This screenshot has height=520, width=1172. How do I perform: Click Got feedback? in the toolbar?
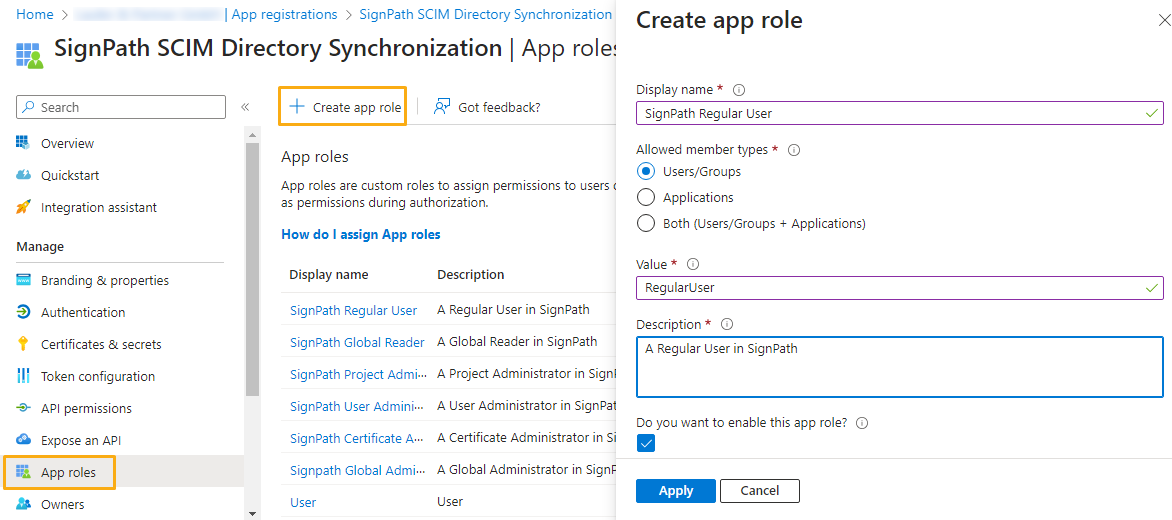[x=487, y=107]
